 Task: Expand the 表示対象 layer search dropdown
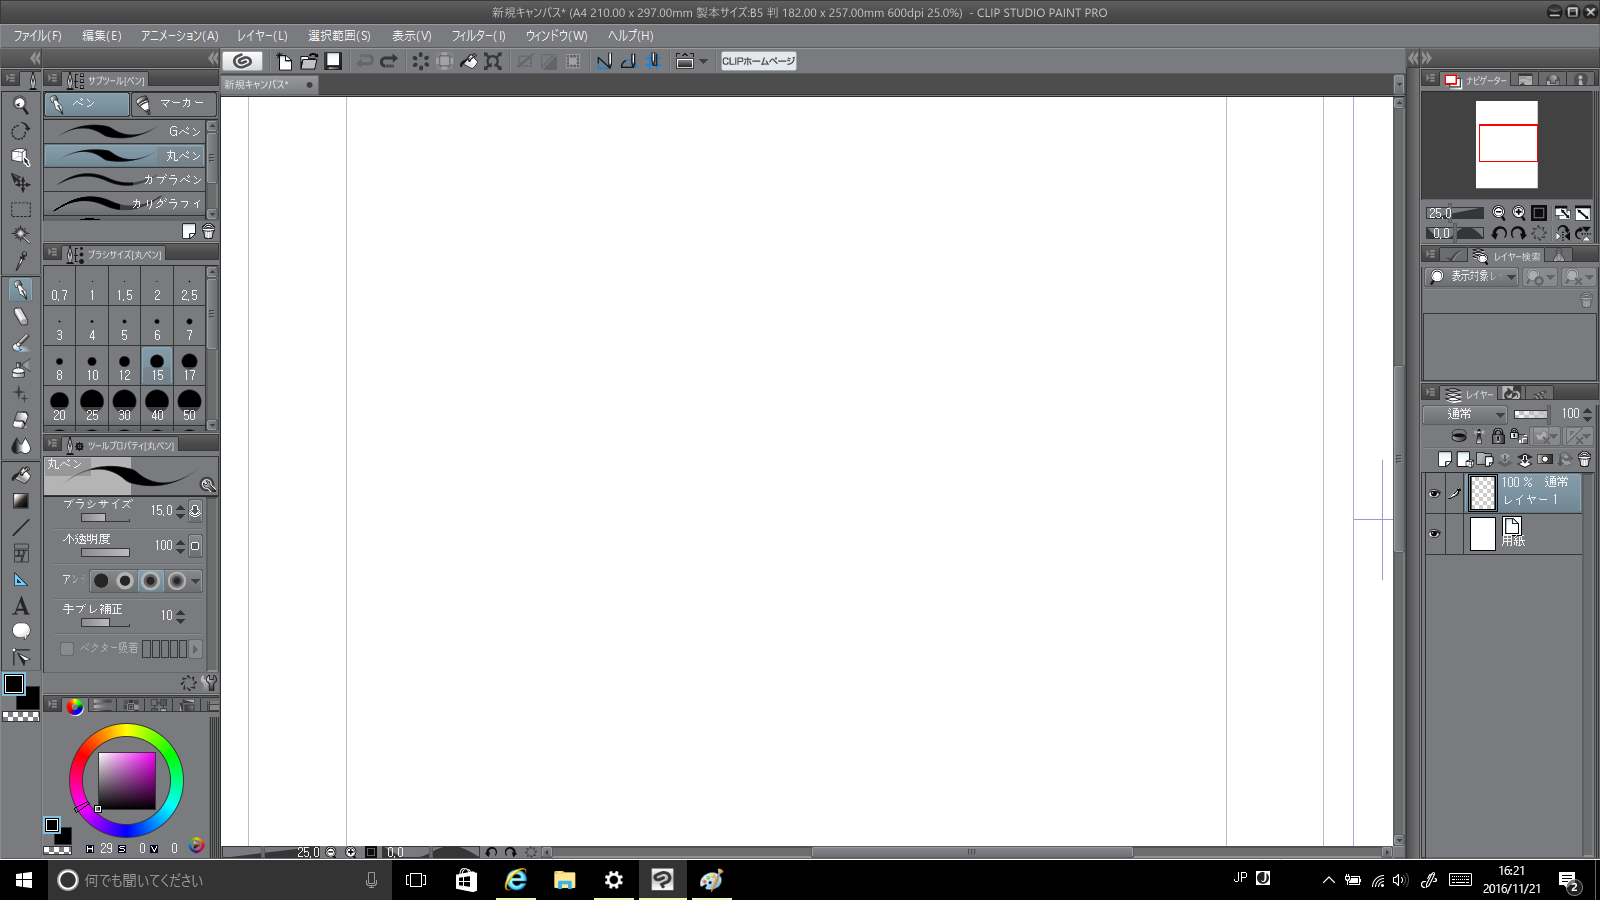1471,277
